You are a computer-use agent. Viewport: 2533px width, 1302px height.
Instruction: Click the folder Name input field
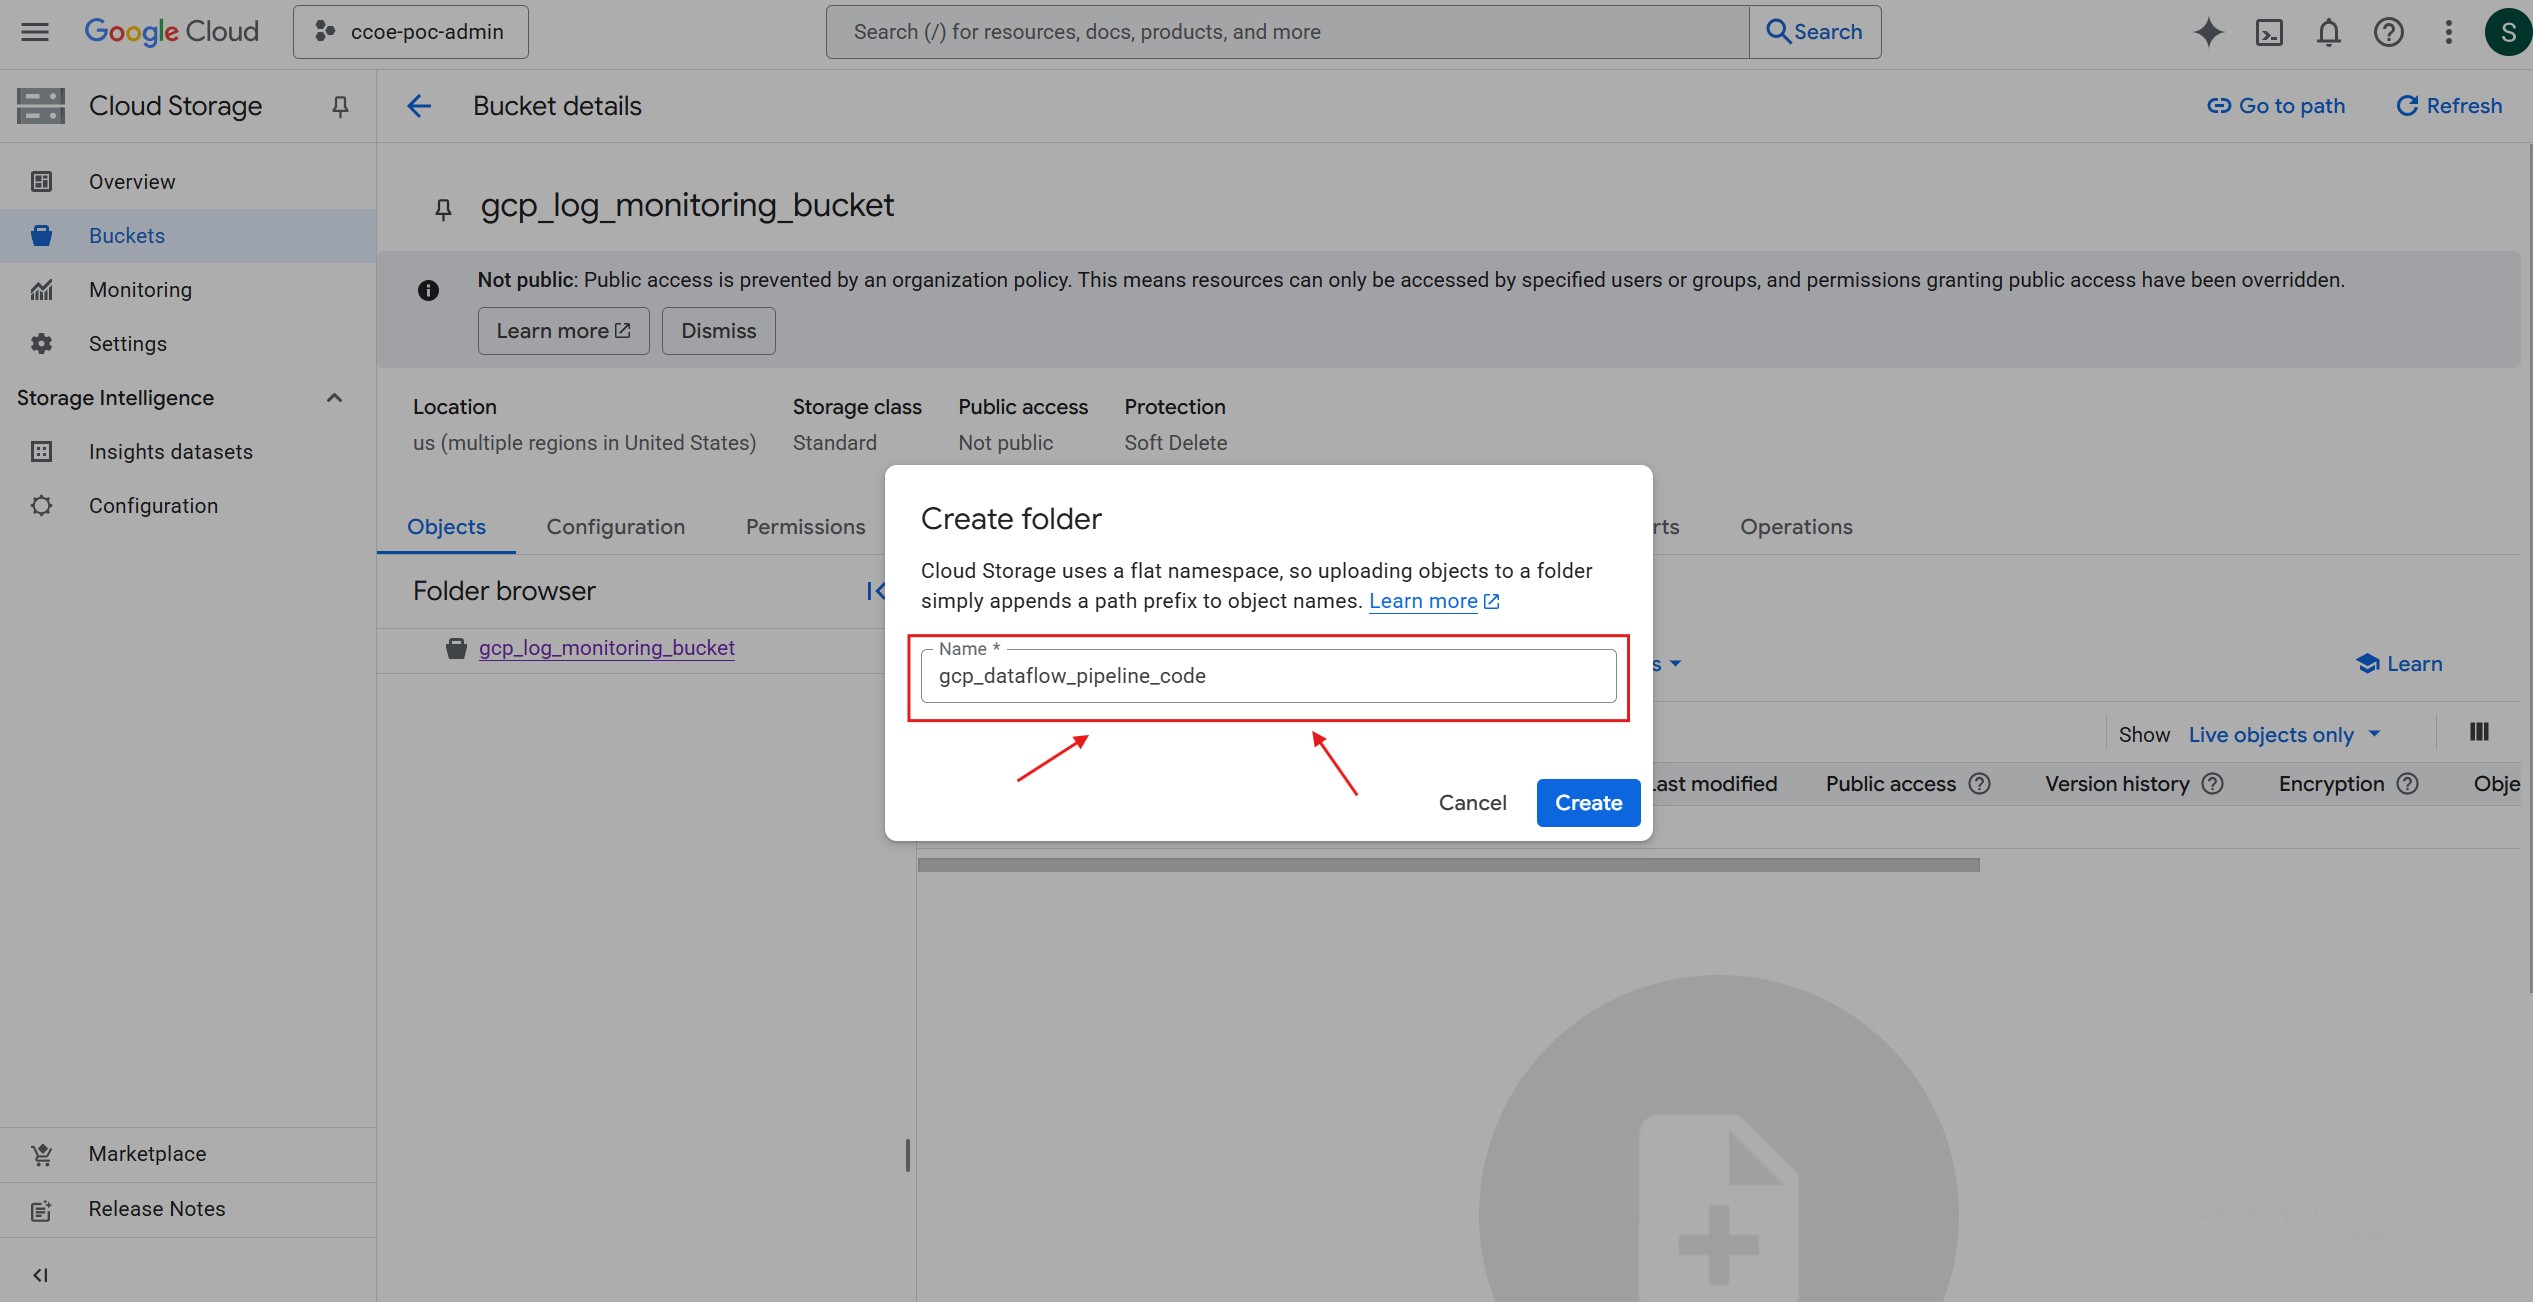1267,677
